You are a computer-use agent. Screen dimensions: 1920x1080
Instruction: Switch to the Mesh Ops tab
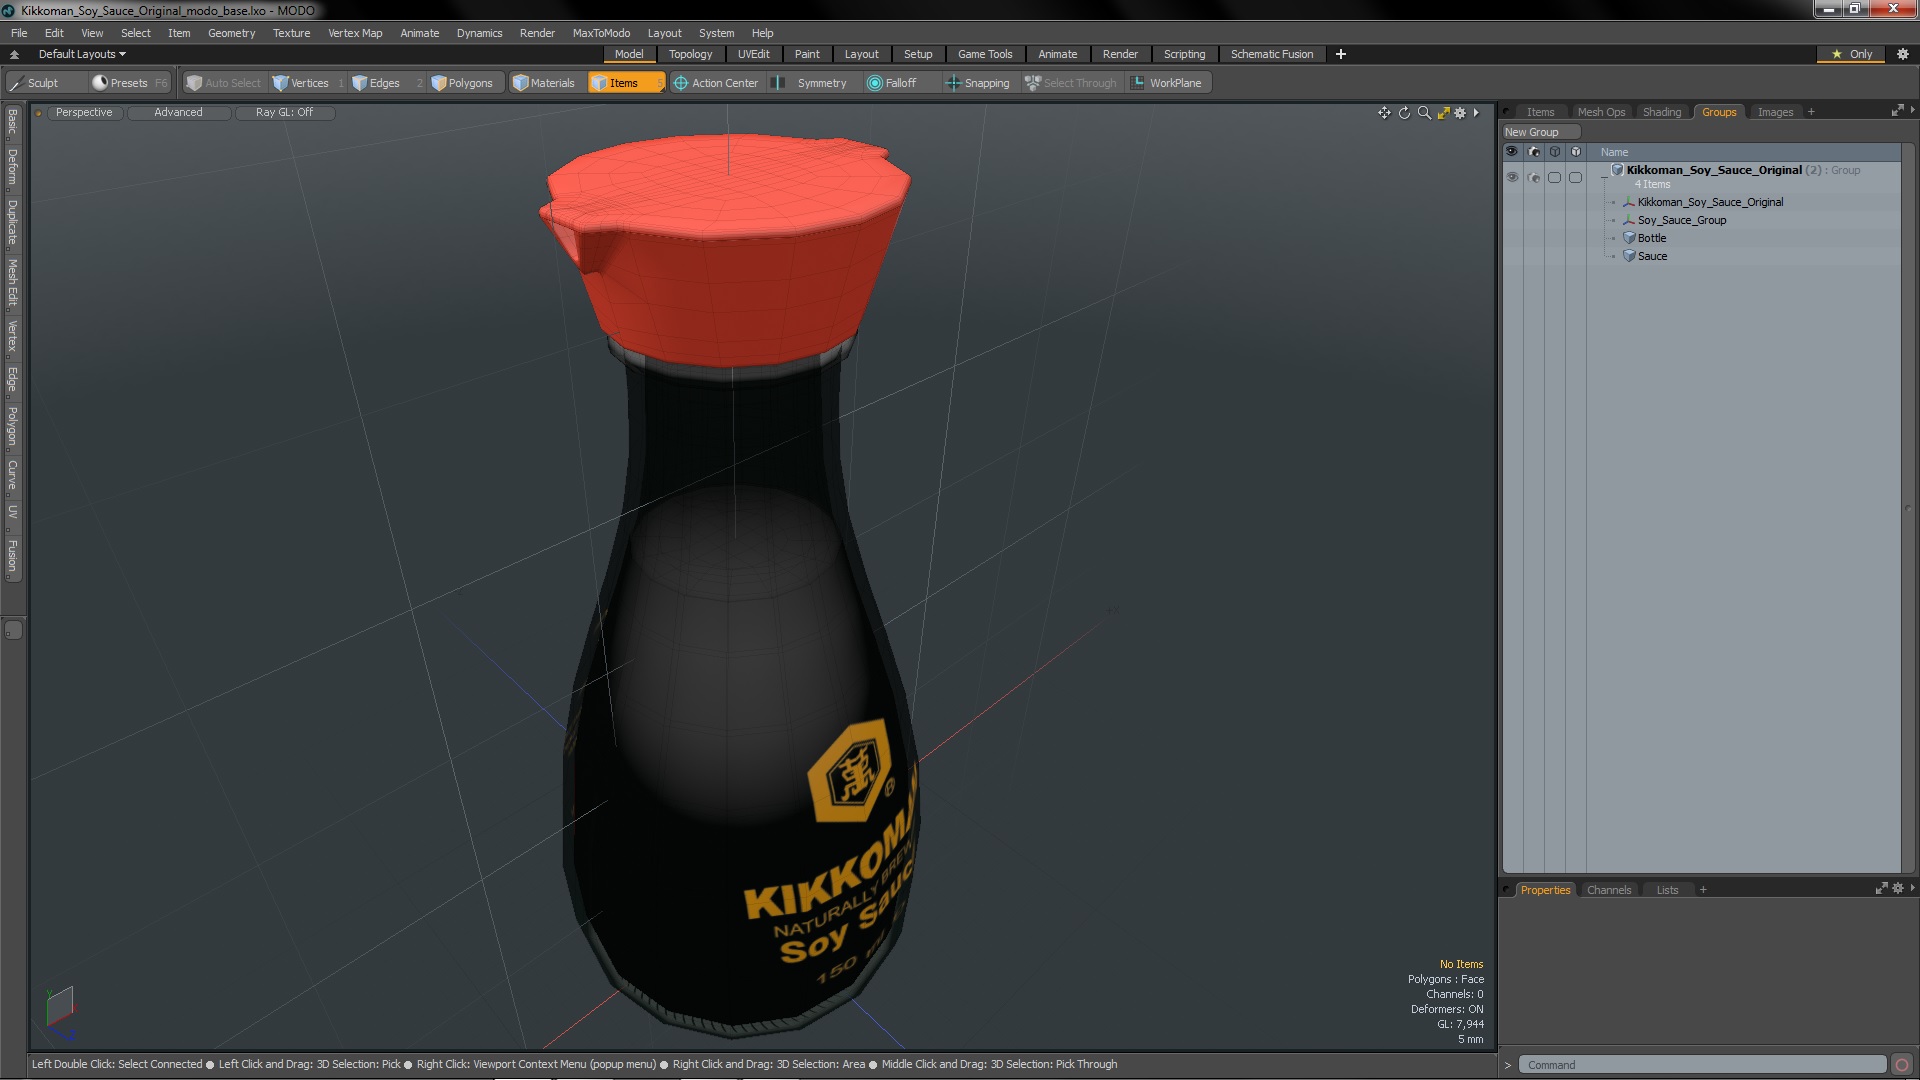point(1601,112)
